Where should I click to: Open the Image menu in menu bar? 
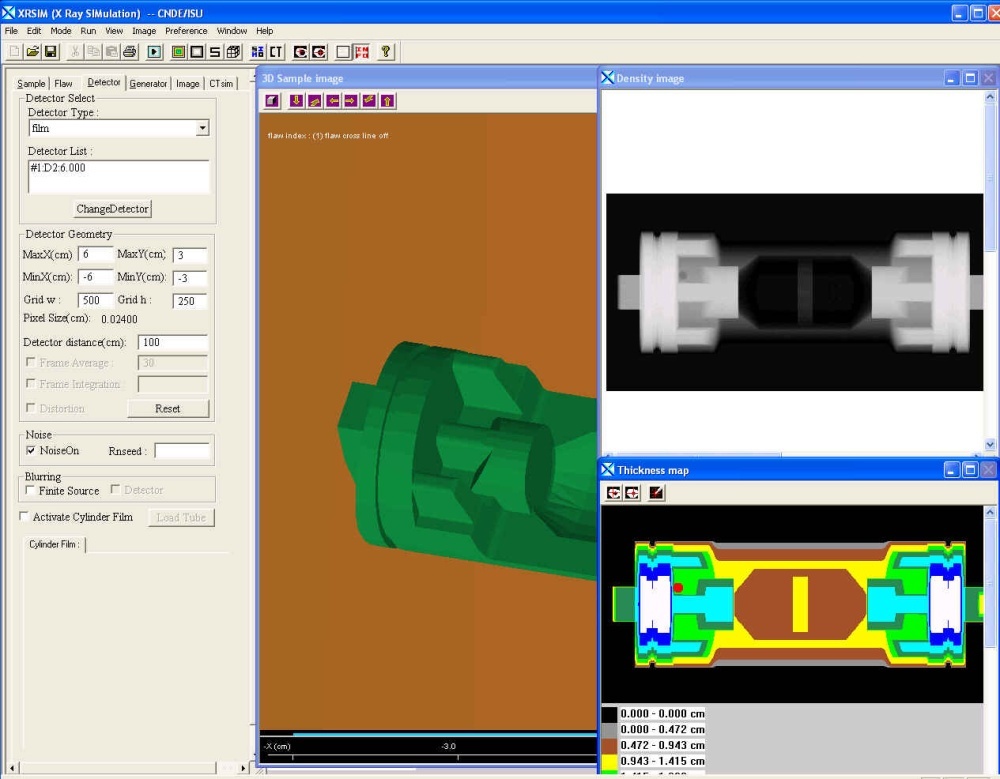point(144,31)
